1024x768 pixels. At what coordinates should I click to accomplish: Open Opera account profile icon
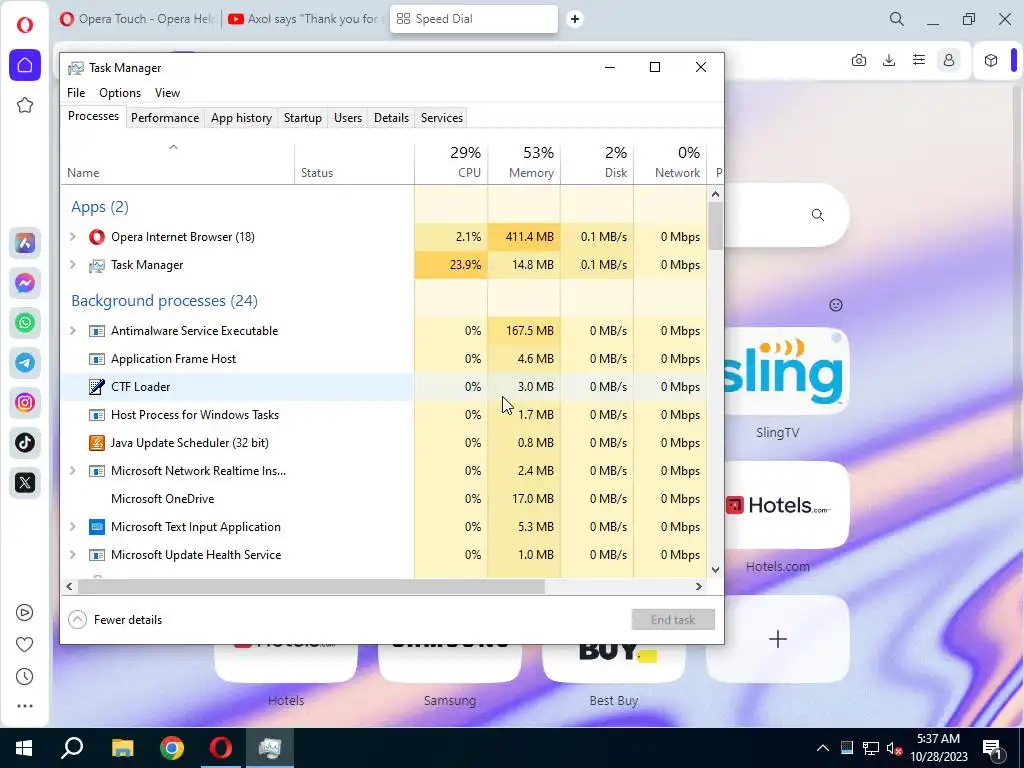click(x=949, y=60)
